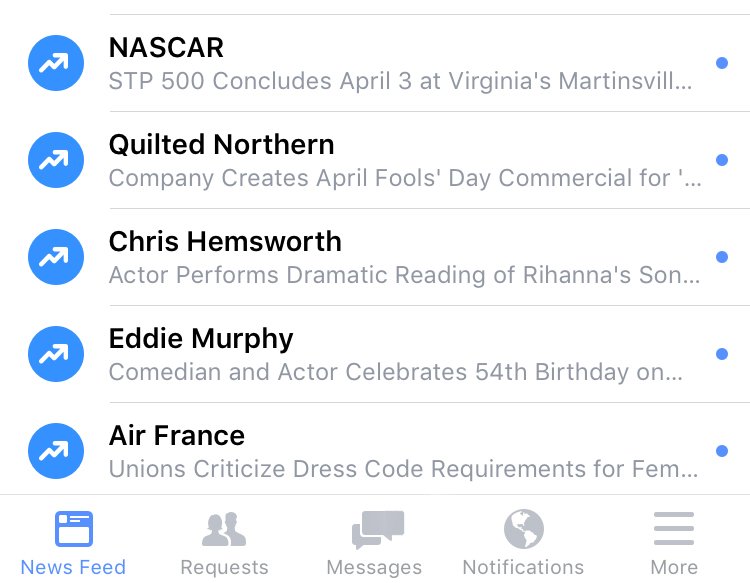The height and width of the screenshot is (583, 750).
Task: View the Eddie Murphy trending topic
Action: pos(400,354)
